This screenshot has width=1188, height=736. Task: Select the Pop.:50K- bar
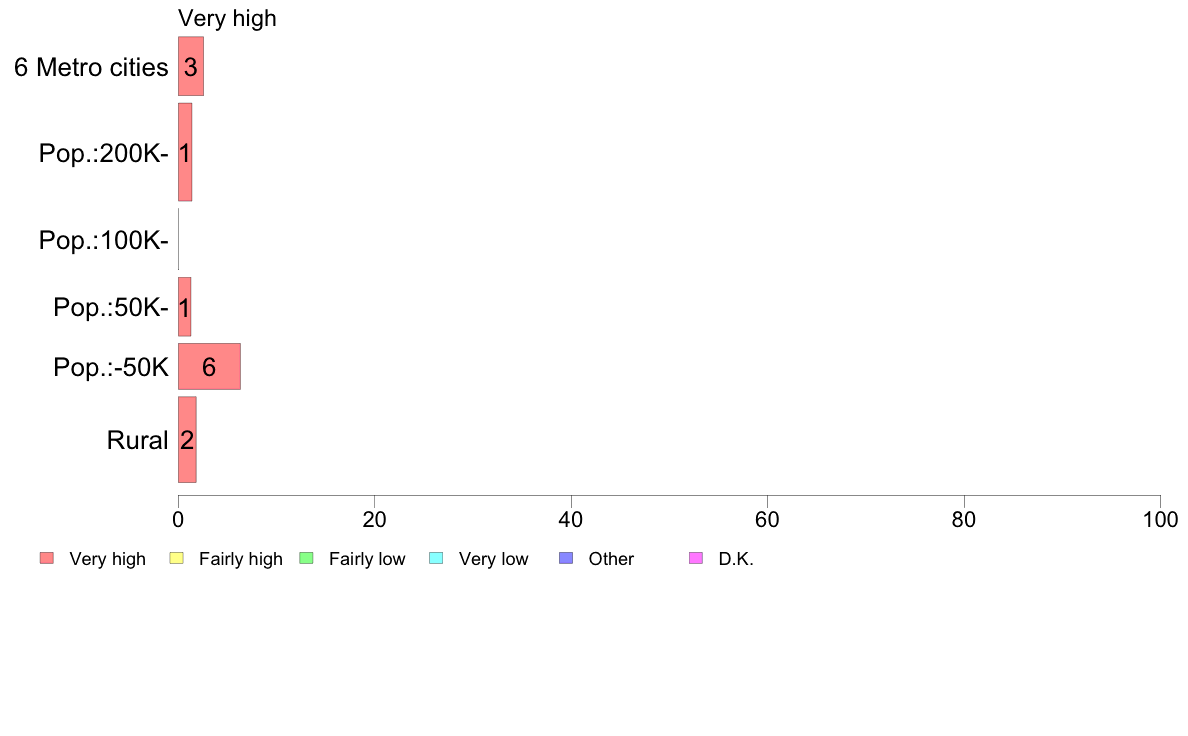coord(184,307)
